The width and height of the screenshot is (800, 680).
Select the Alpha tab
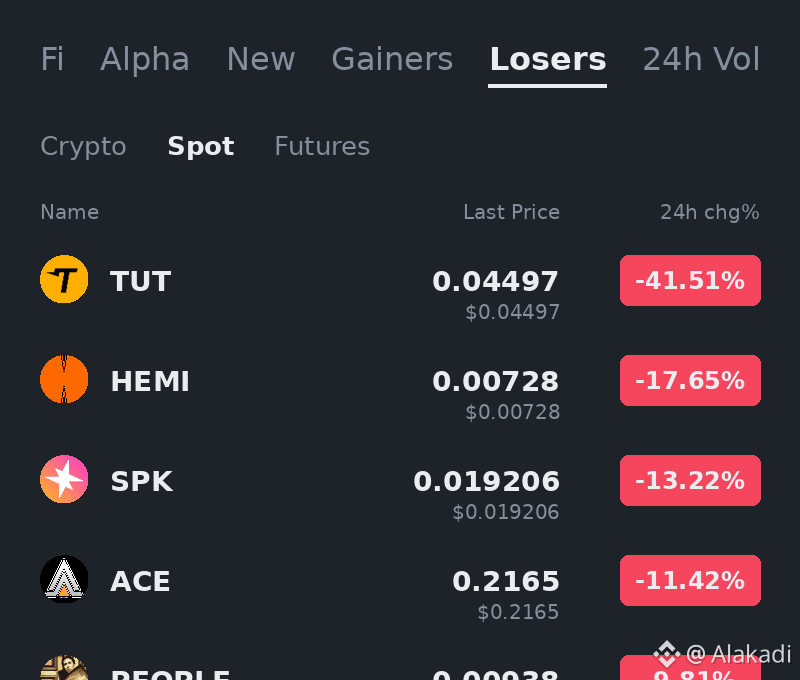145,59
